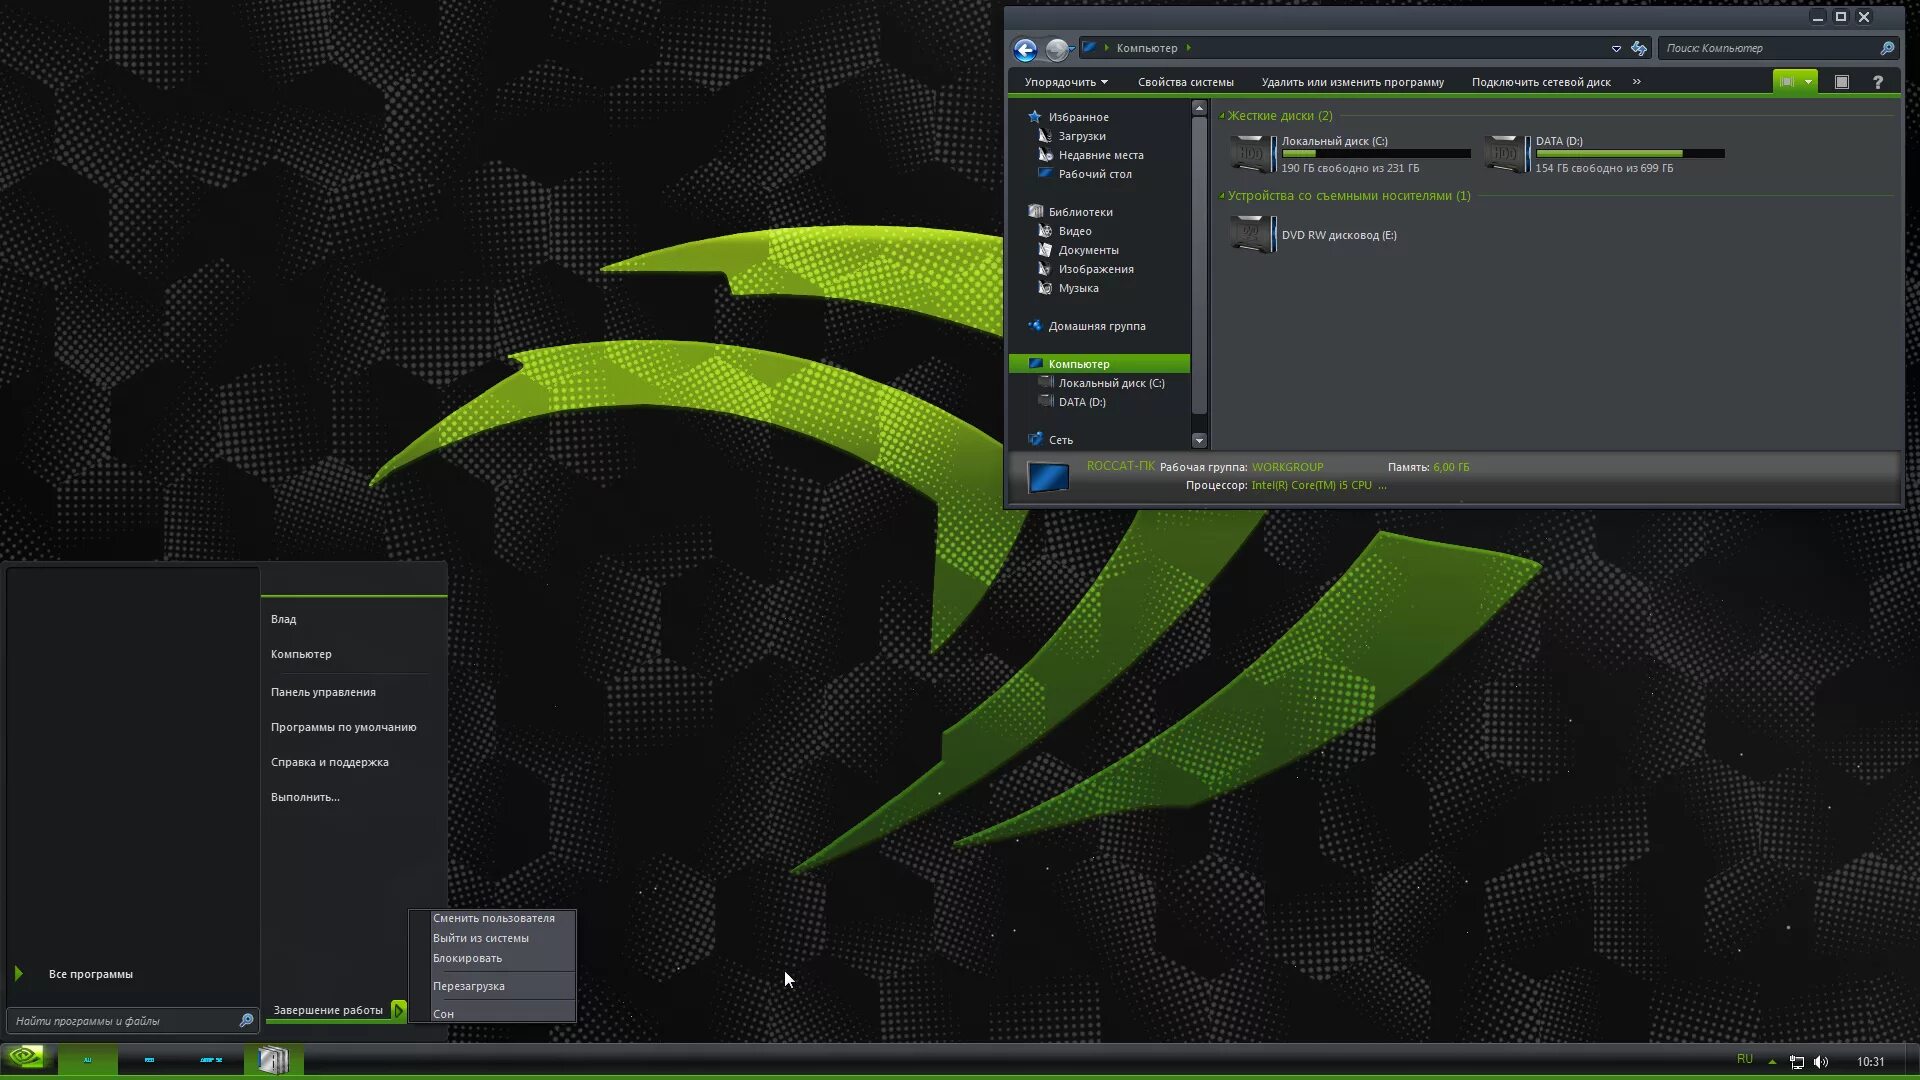Select Локальный диск (C:) drive icon
The width and height of the screenshot is (1920, 1080).
(x=1252, y=154)
